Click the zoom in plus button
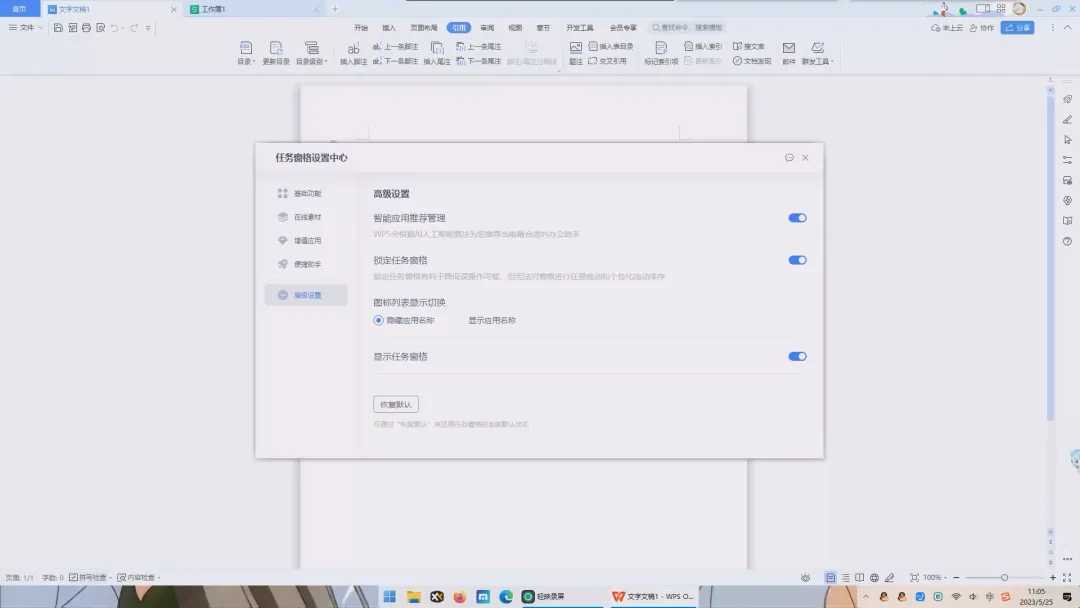1080x608 pixels. [x=1052, y=578]
